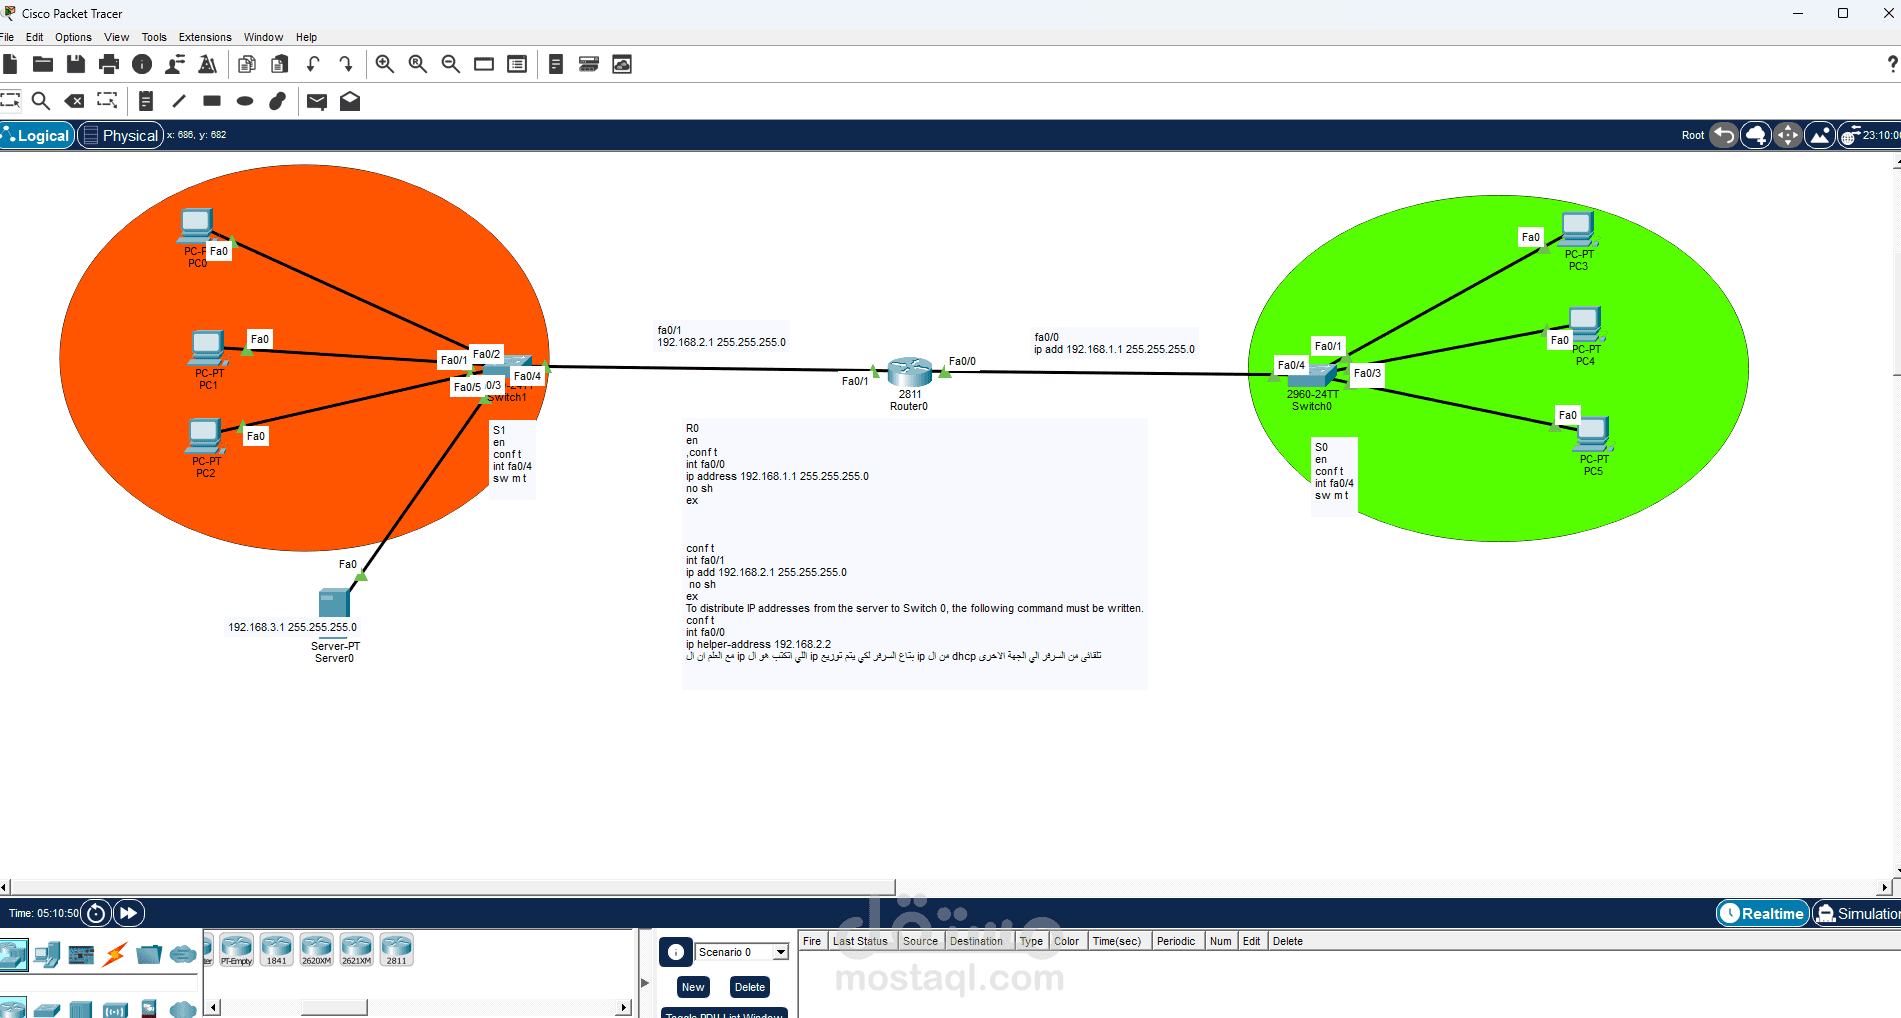The image size is (1901, 1018).
Task: Select the Server0 device in the workspace
Action: pos(334,602)
